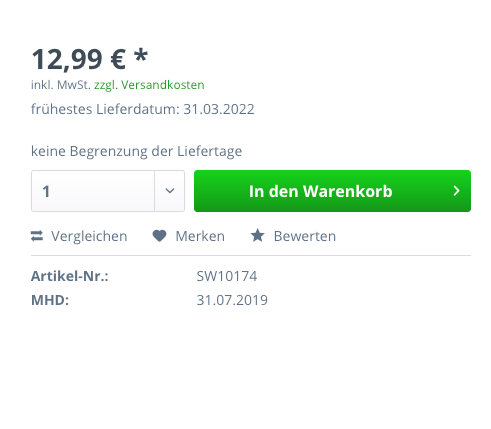Click the Artikel-Nr.: label
491x429 pixels.
pos(70,276)
